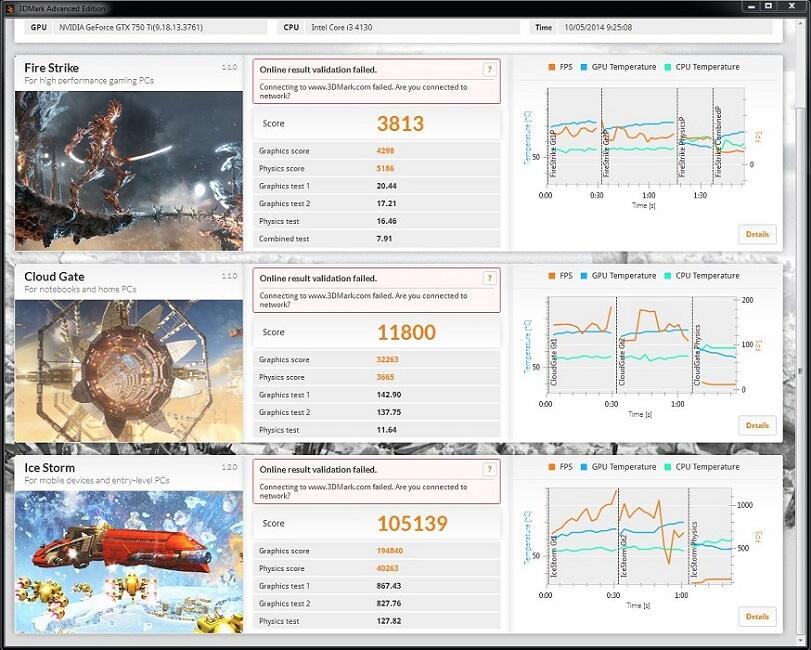Click the Ice Storm physics score 40263
Image resolution: width=811 pixels, height=650 pixels.
point(387,568)
